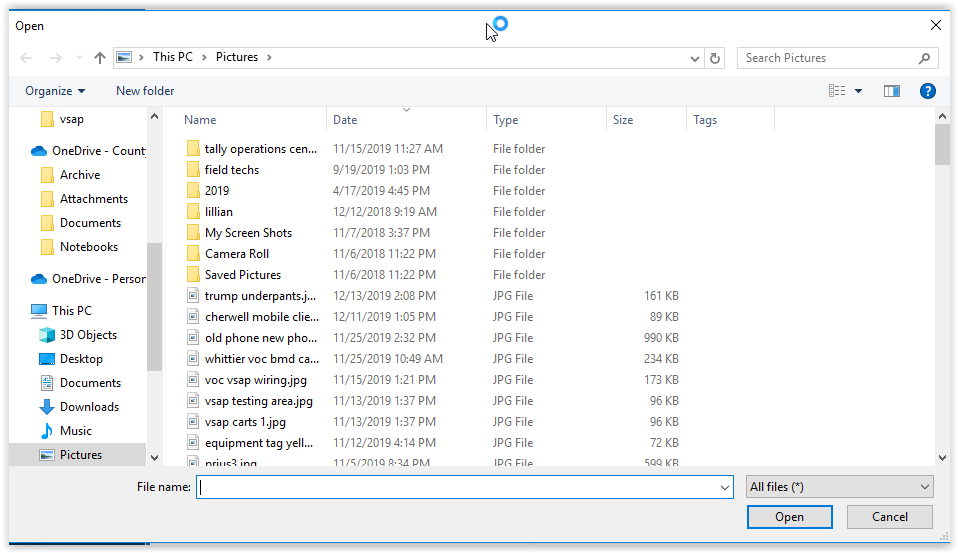Click the Desktop icon in sidebar
Viewport: 958px width, 553px height.
coord(47,359)
